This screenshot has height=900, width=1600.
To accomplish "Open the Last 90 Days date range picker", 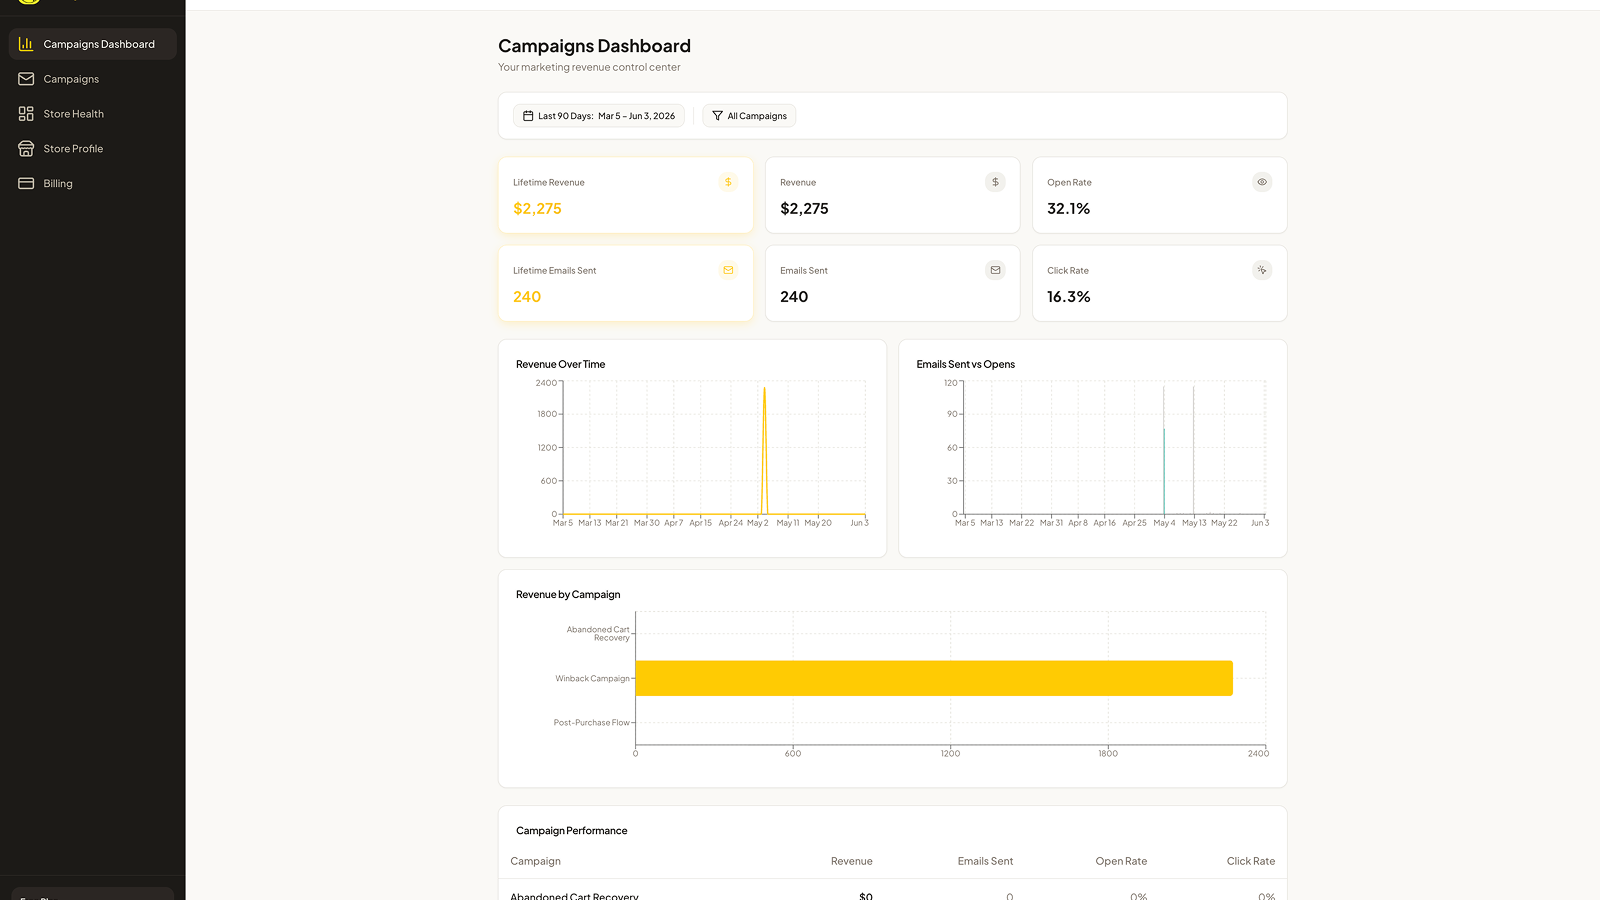I will point(599,116).
